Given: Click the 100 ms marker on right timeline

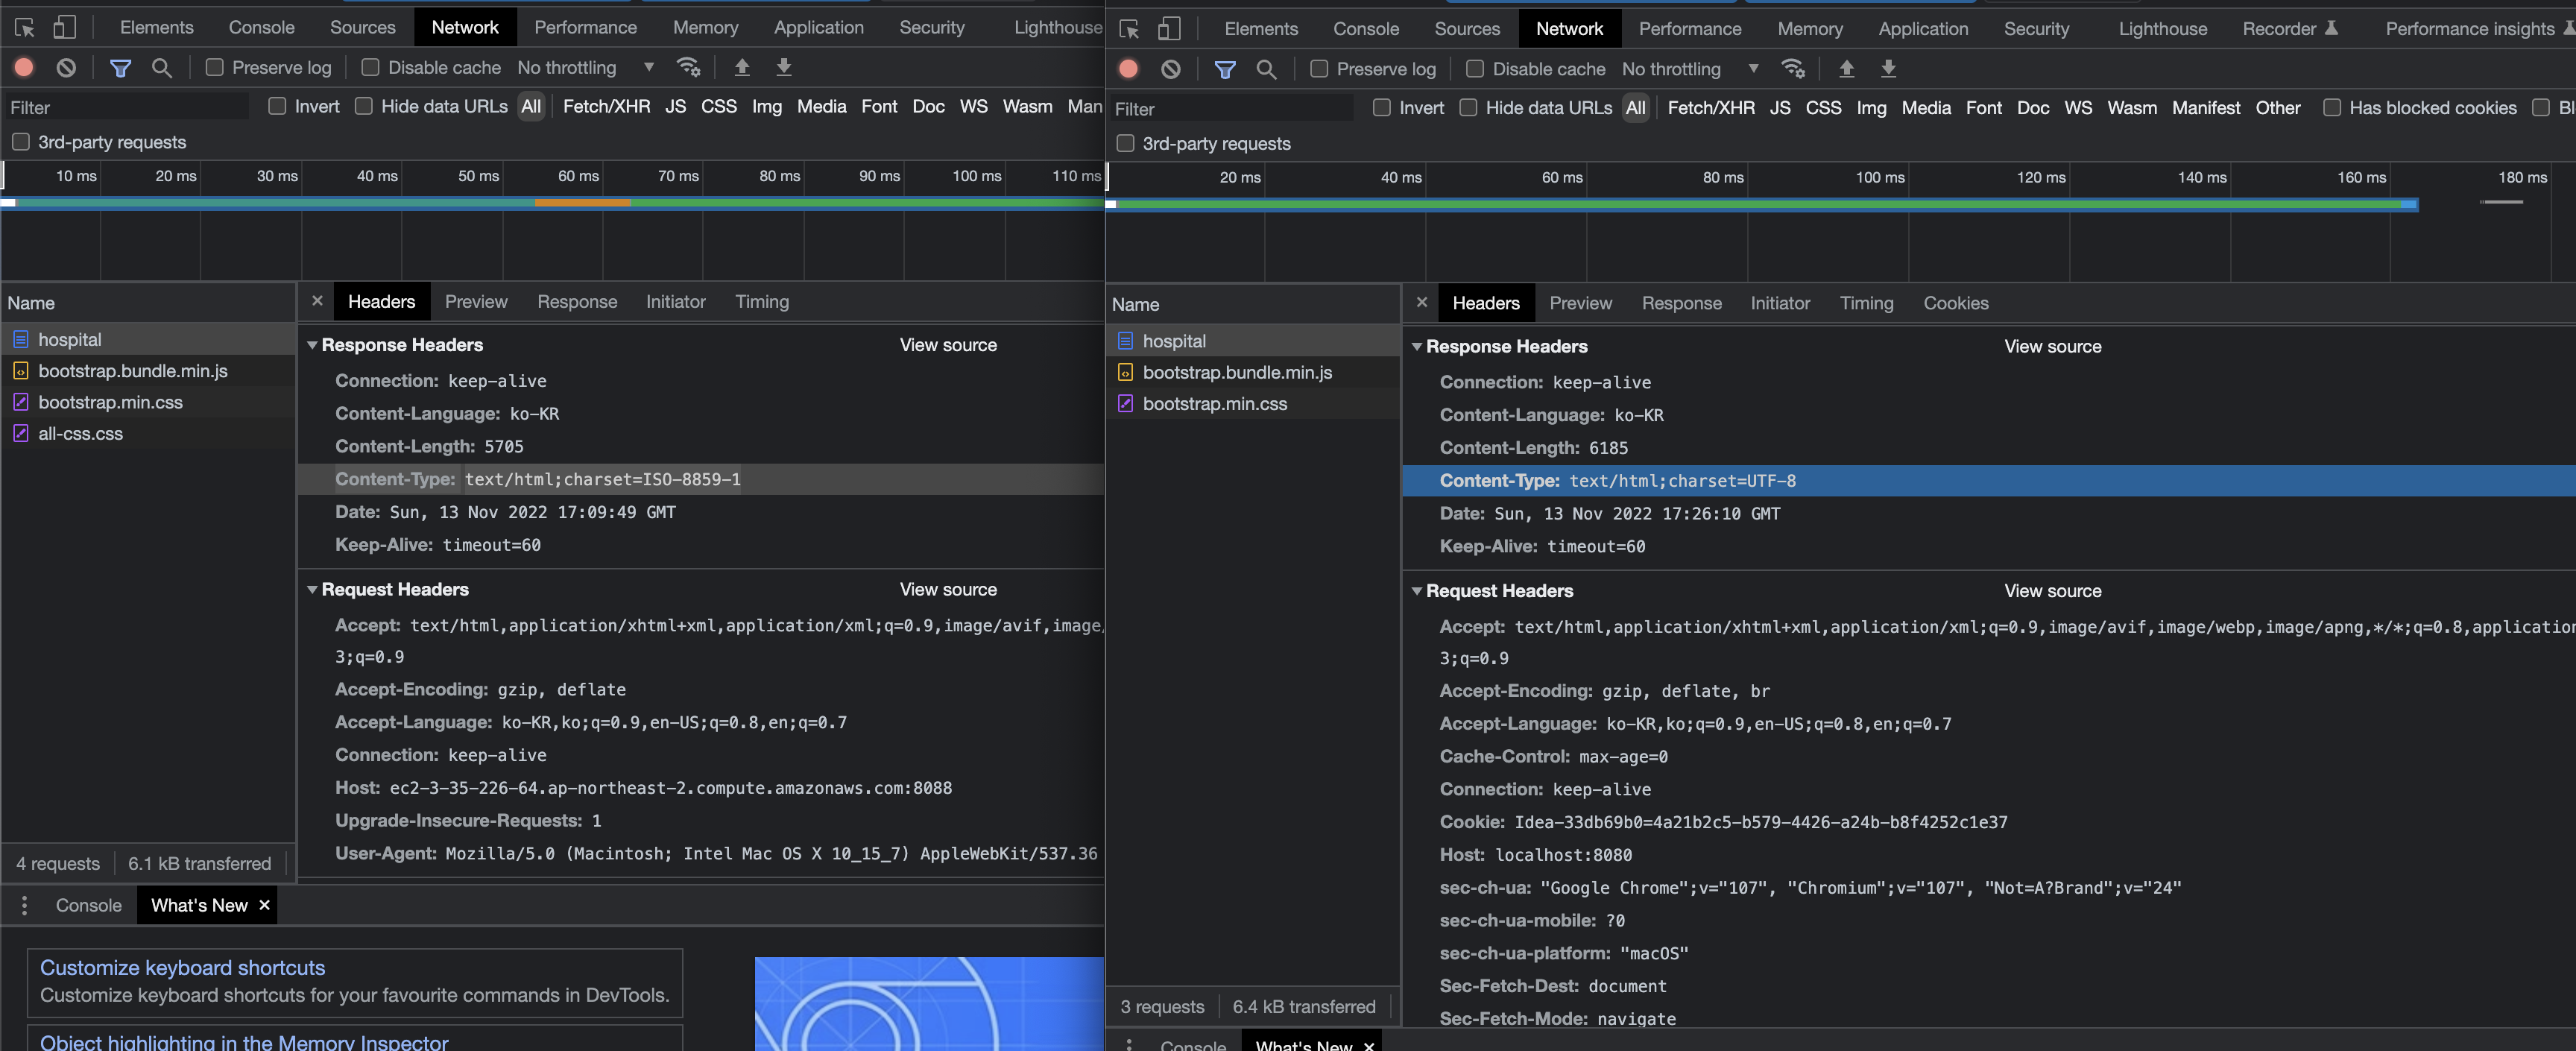Looking at the screenshot, I should (x=1880, y=177).
